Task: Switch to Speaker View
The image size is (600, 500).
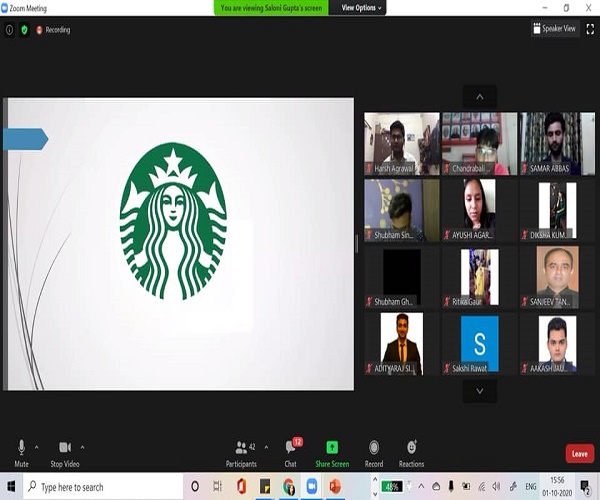Action: pos(554,29)
